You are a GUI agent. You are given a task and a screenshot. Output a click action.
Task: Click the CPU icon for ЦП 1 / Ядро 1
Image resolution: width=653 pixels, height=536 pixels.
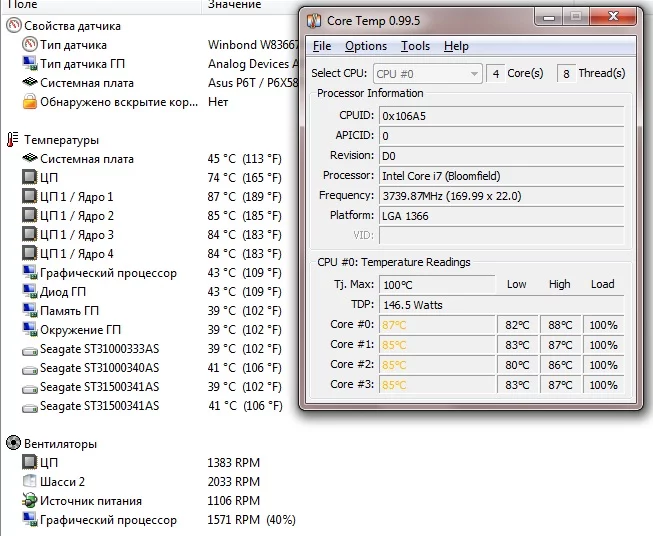click(x=30, y=196)
